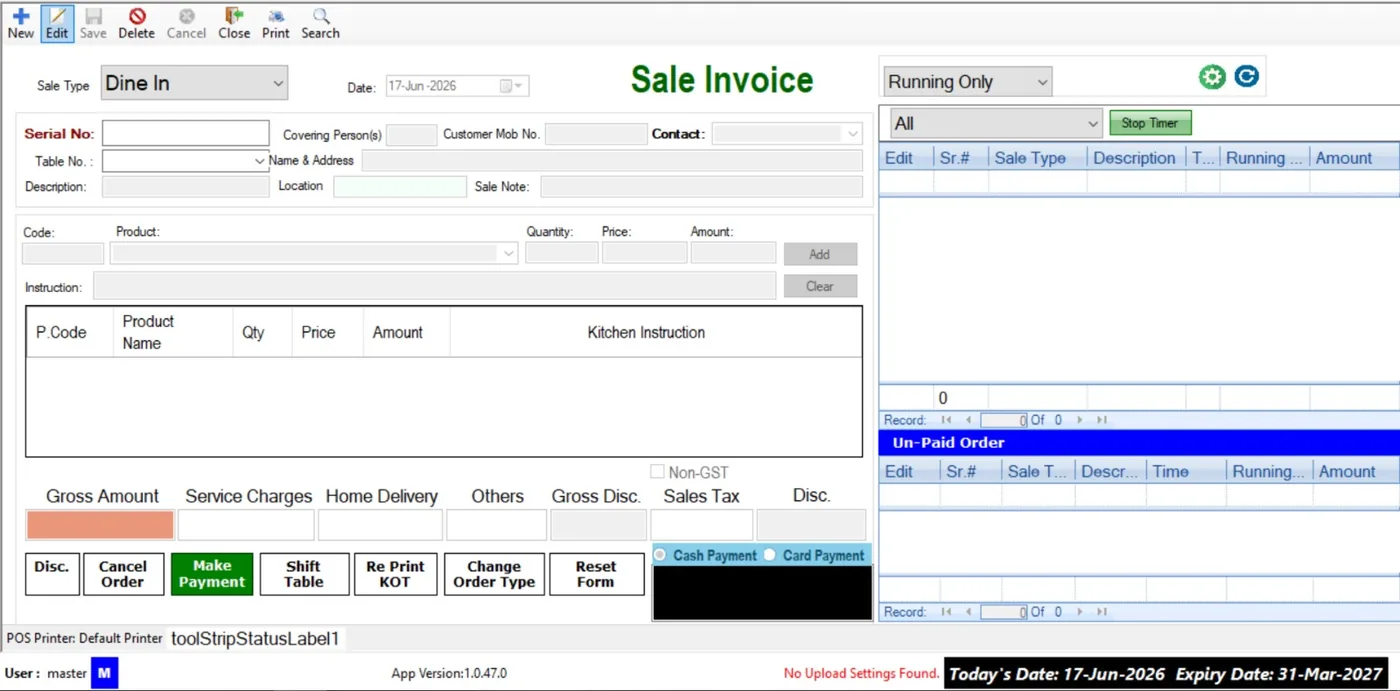Click the Print toolbar icon

276,23
